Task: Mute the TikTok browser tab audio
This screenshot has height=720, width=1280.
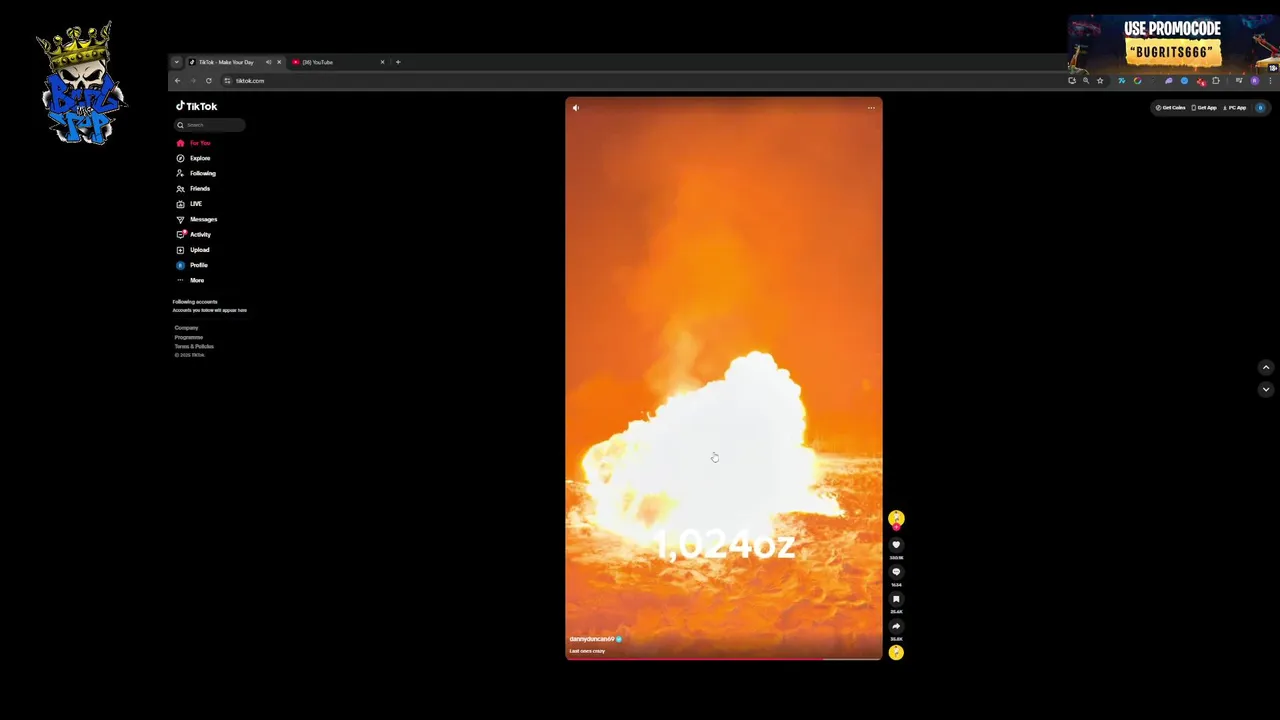Action: (268, 62)
